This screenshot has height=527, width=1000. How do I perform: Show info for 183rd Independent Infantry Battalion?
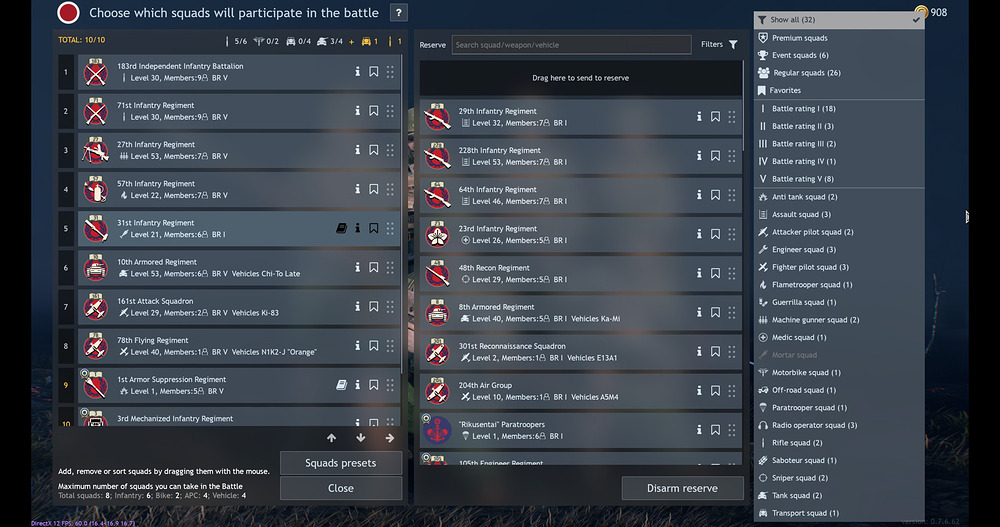(358, 71)
